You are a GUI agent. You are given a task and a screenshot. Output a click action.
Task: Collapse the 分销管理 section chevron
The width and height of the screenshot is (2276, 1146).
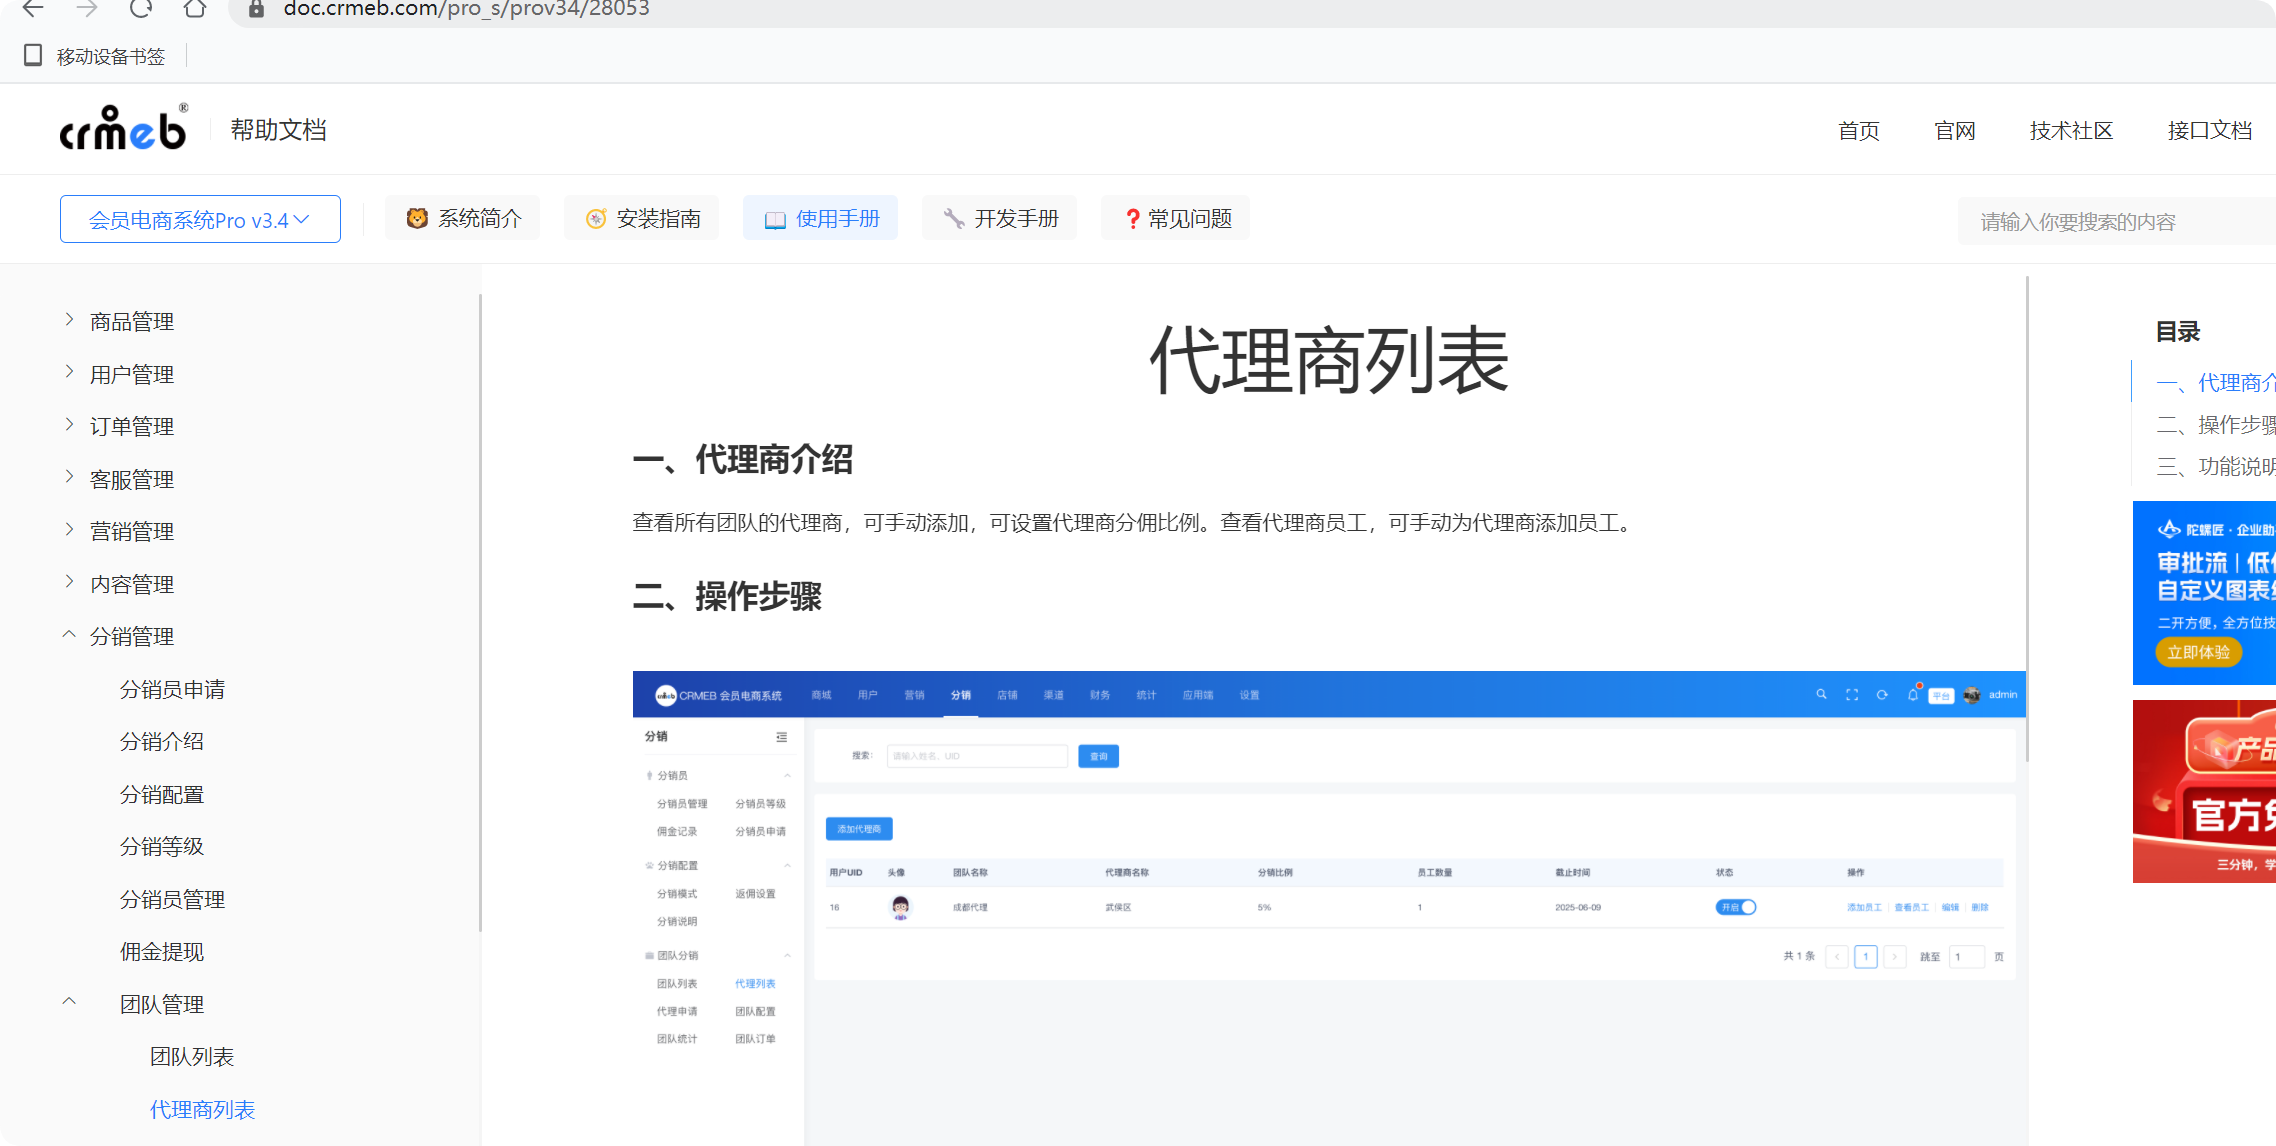(x=69, y=635)
